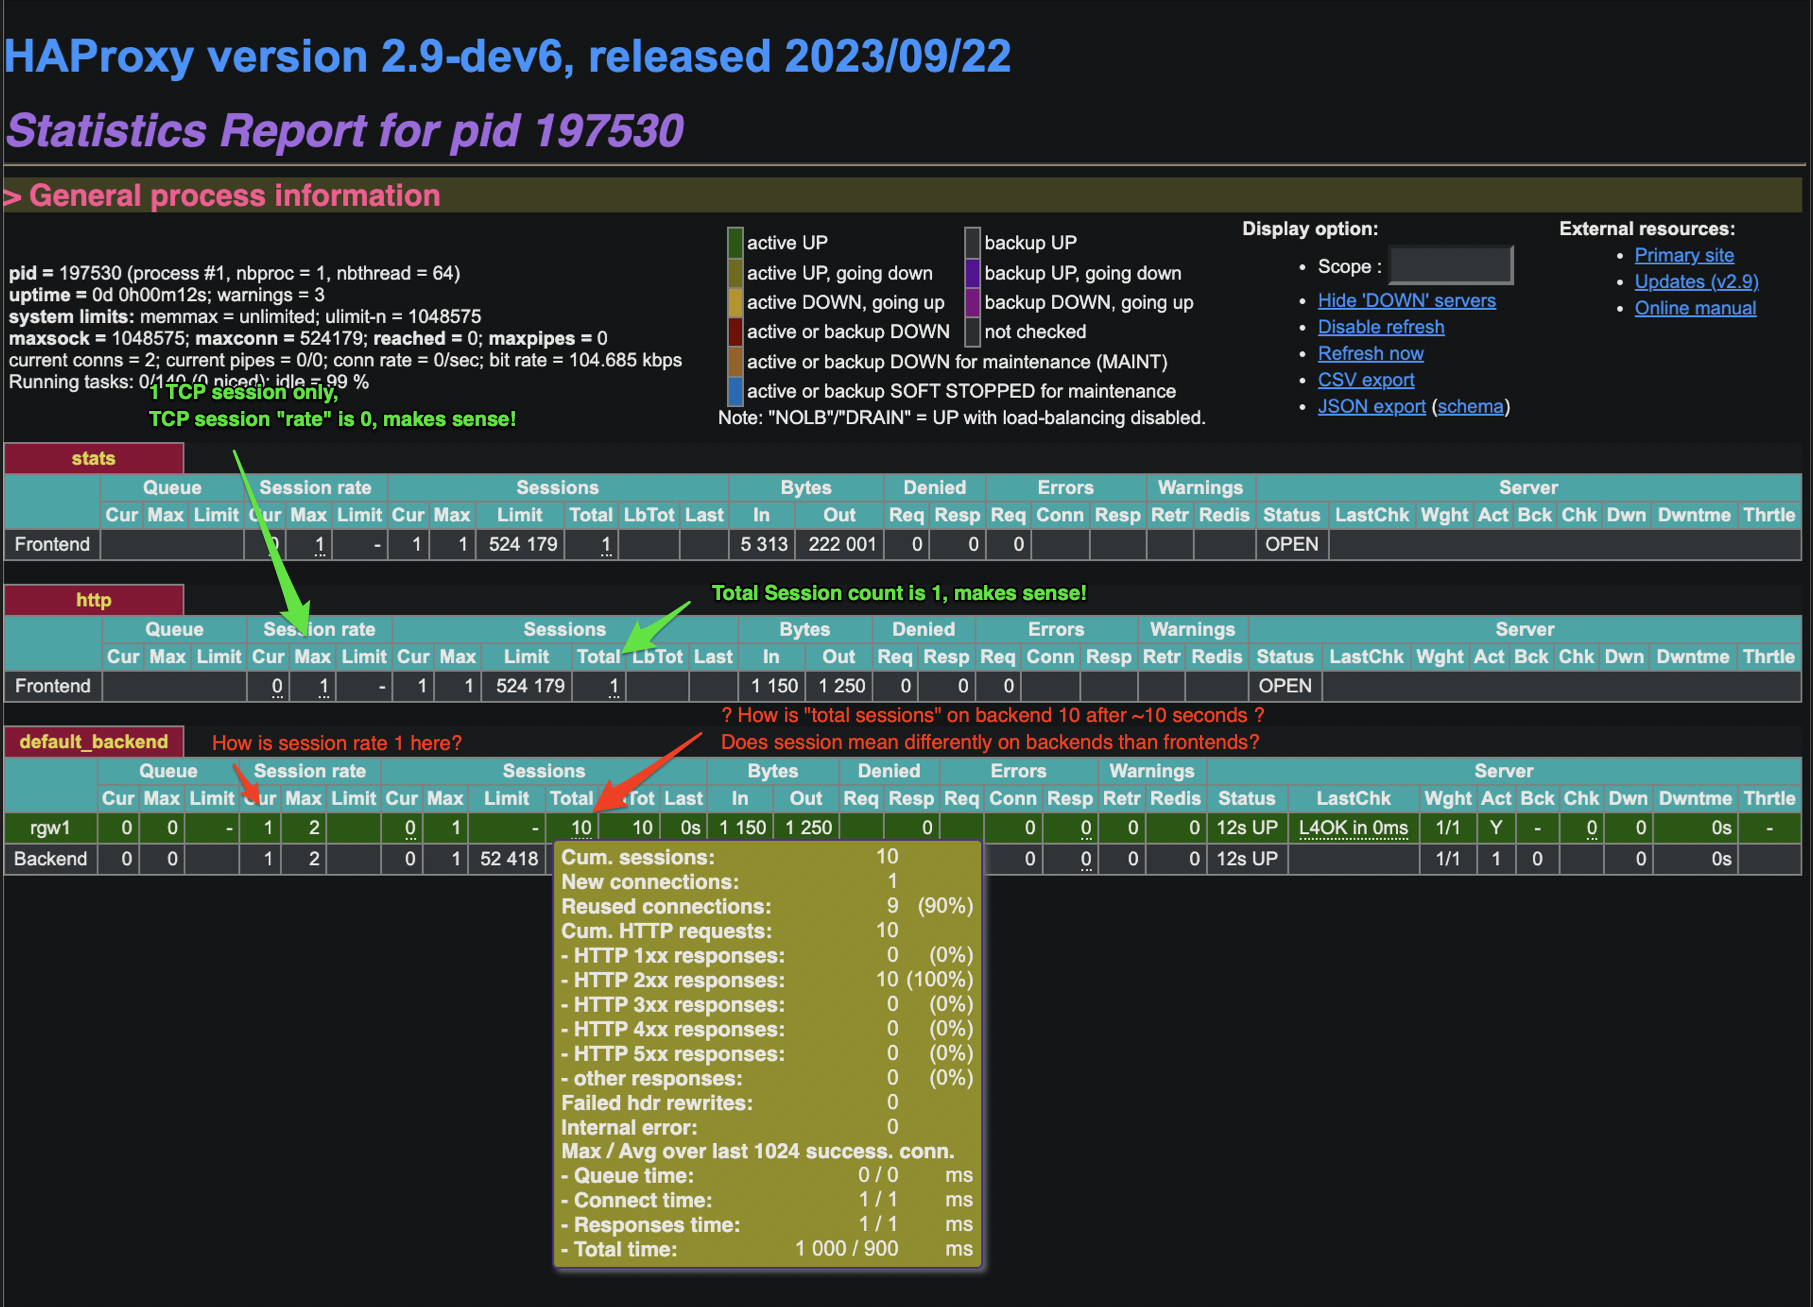Click the backup DOWN, going up color swatch
This screenshot has height=1307, width=1813.
pyautogui.click(x=972, y=302)
